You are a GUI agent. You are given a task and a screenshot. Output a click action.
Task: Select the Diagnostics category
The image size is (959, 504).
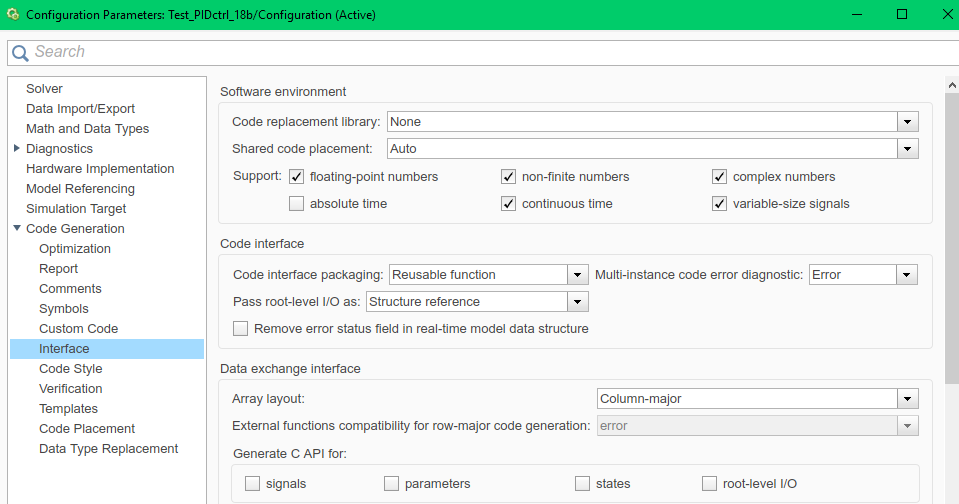tap(59, 149)
